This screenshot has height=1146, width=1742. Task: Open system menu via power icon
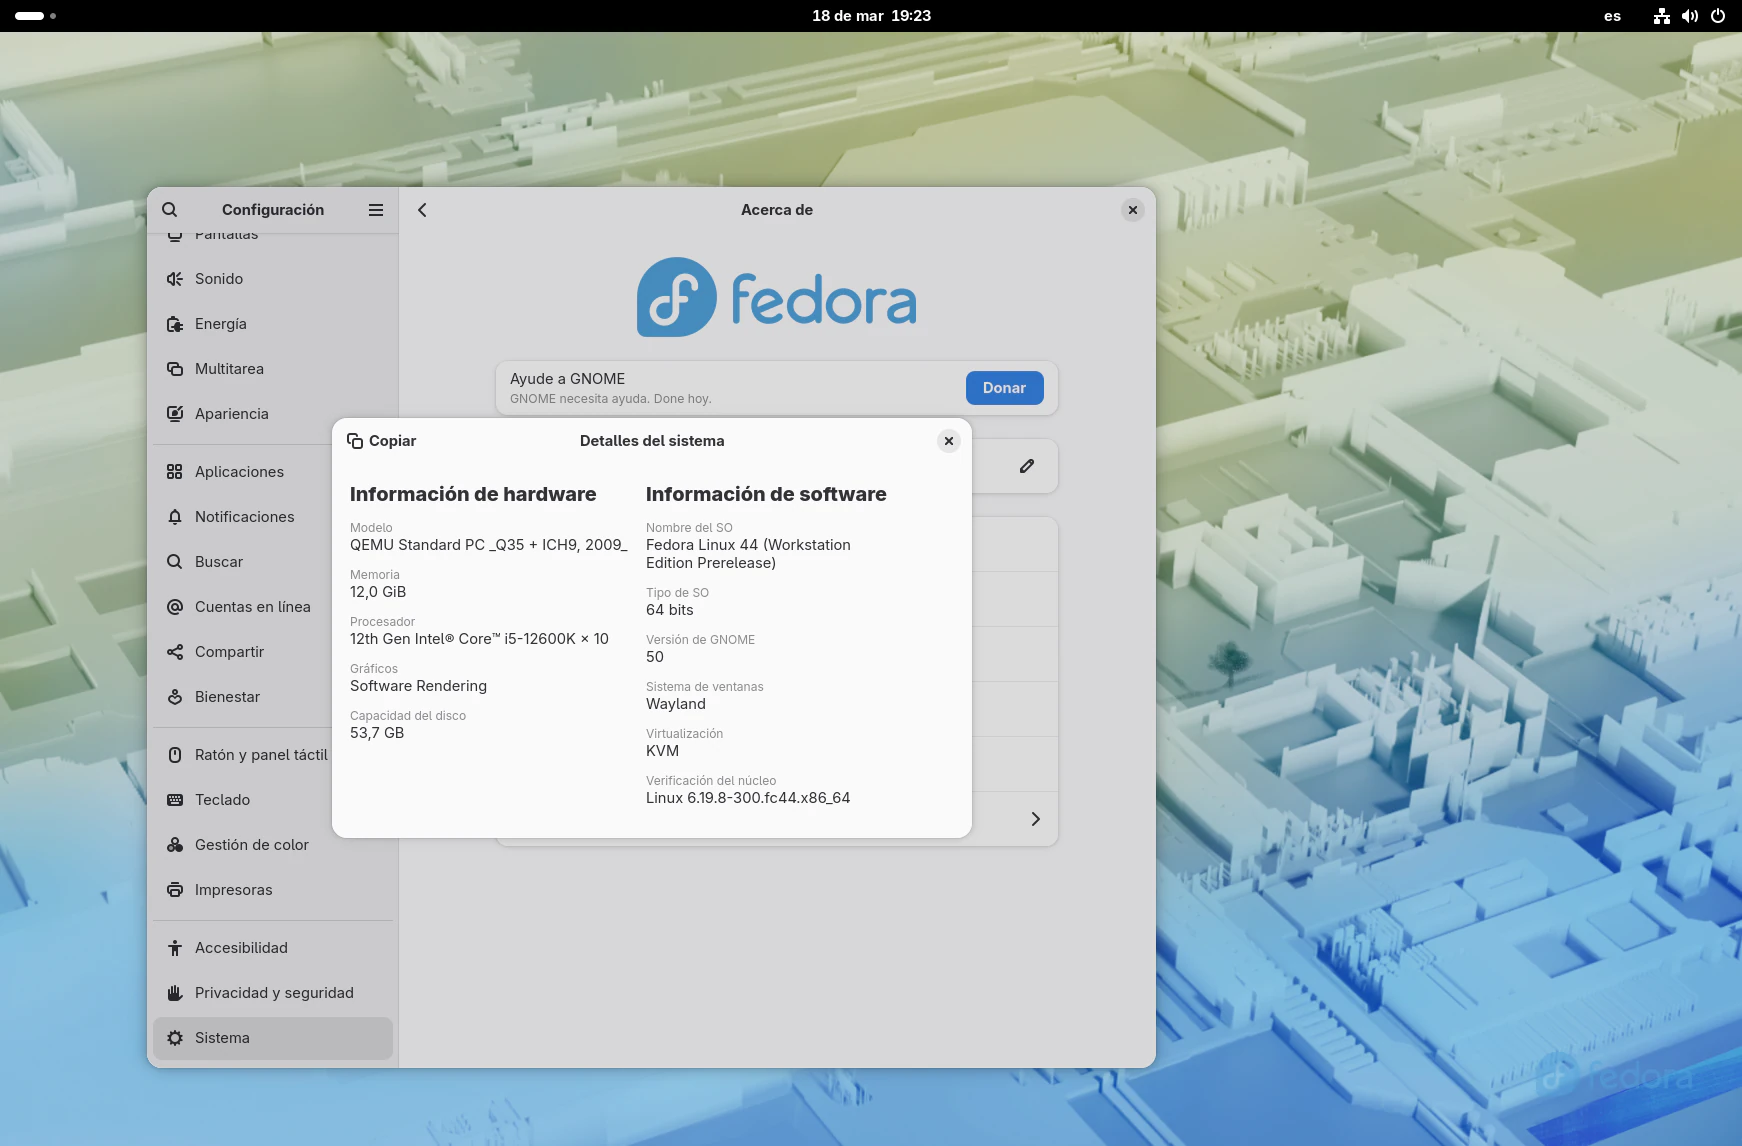tap(1718, 16)
